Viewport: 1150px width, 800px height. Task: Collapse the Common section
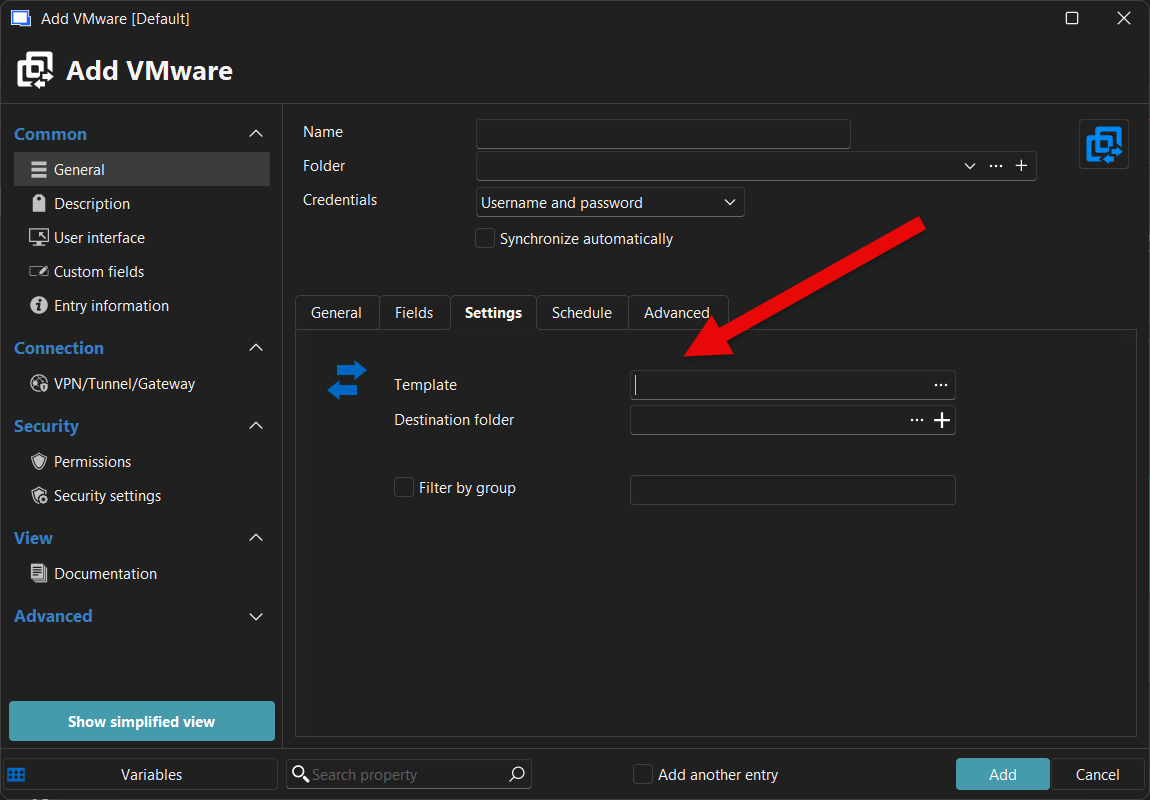point(256,133)
